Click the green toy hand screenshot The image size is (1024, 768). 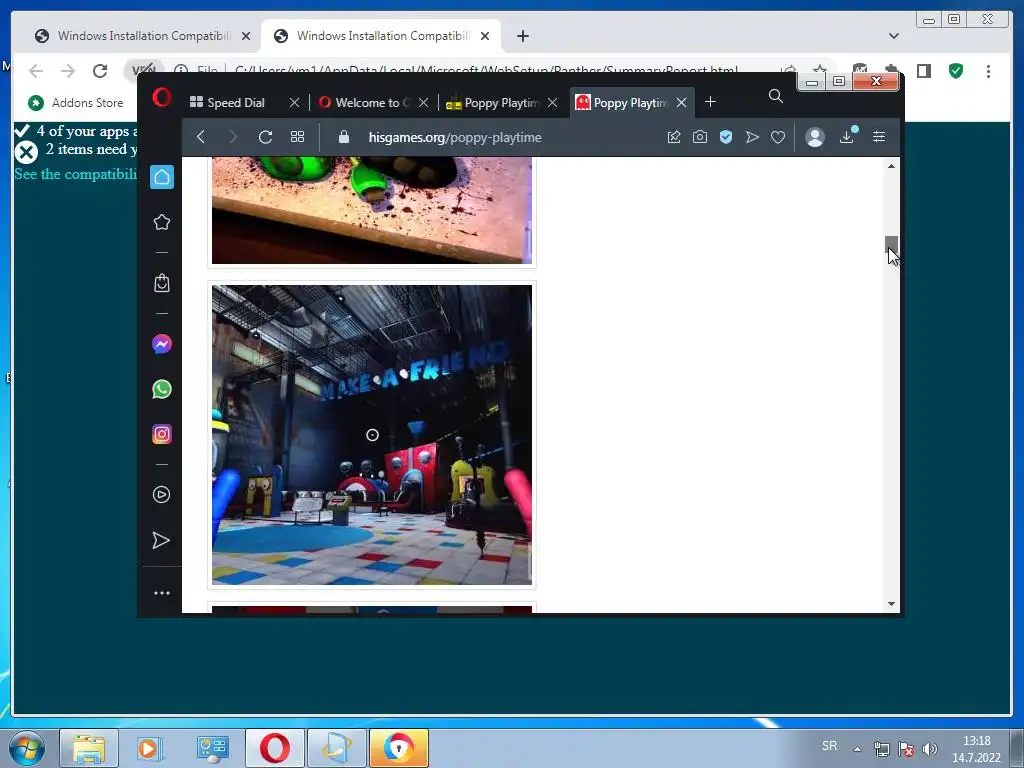coord(372,210)
